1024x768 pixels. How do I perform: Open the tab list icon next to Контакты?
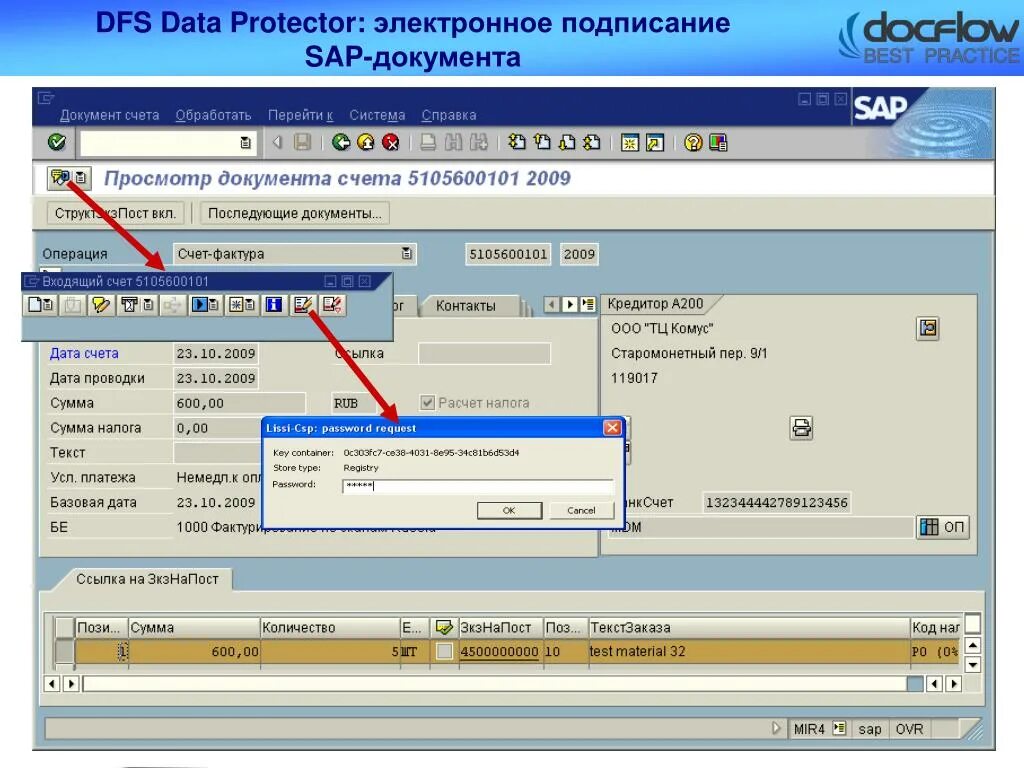tap(588, 304)
